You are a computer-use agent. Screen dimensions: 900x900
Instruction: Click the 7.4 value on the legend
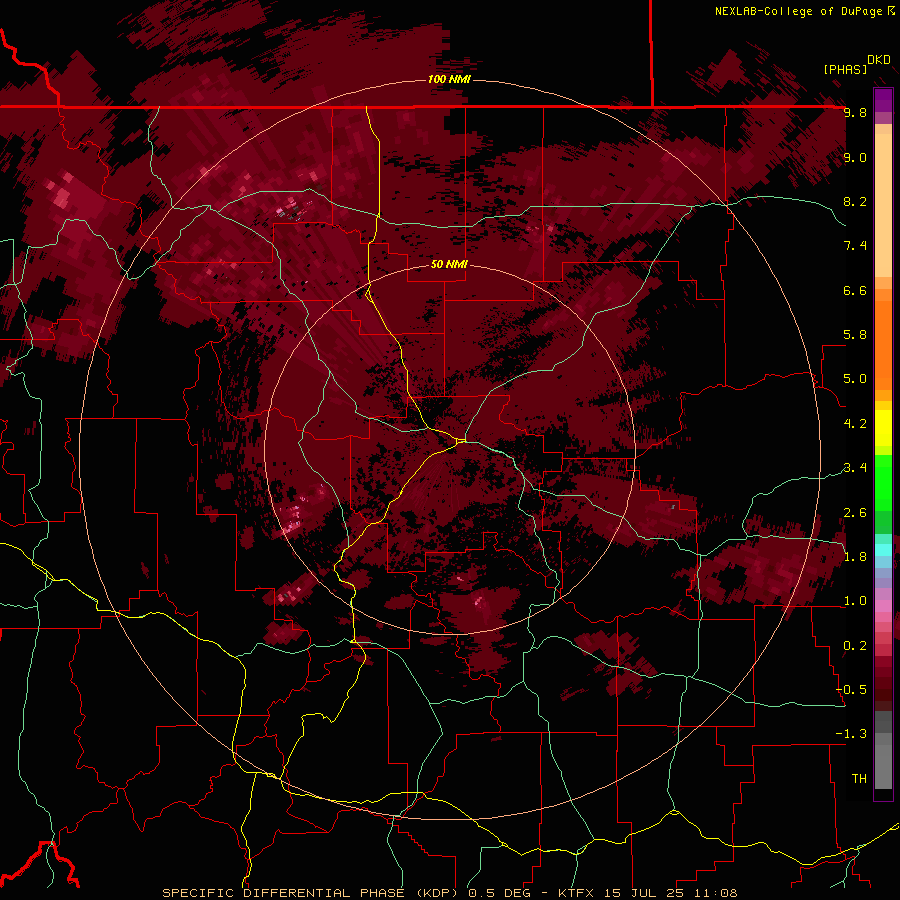click(855, 246)
